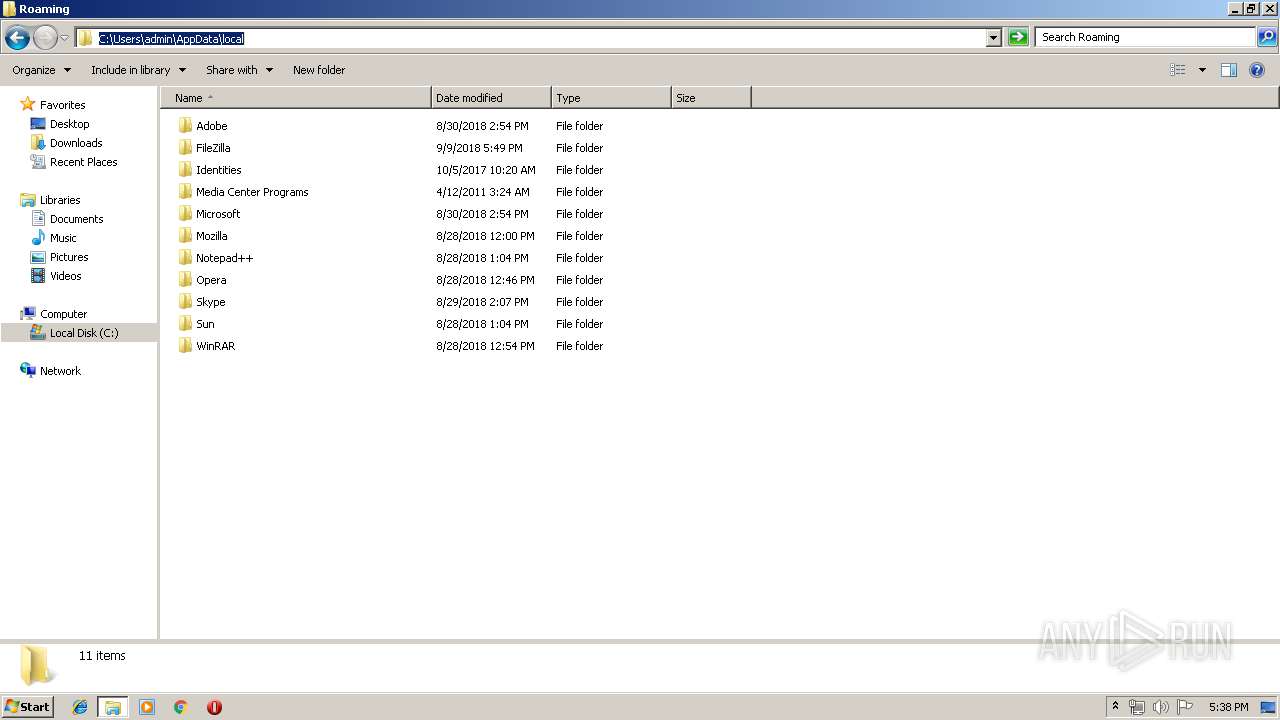The image size is (1280, 720).
Task: Open the view options dropdown arrow
Action: [1202, 70]
